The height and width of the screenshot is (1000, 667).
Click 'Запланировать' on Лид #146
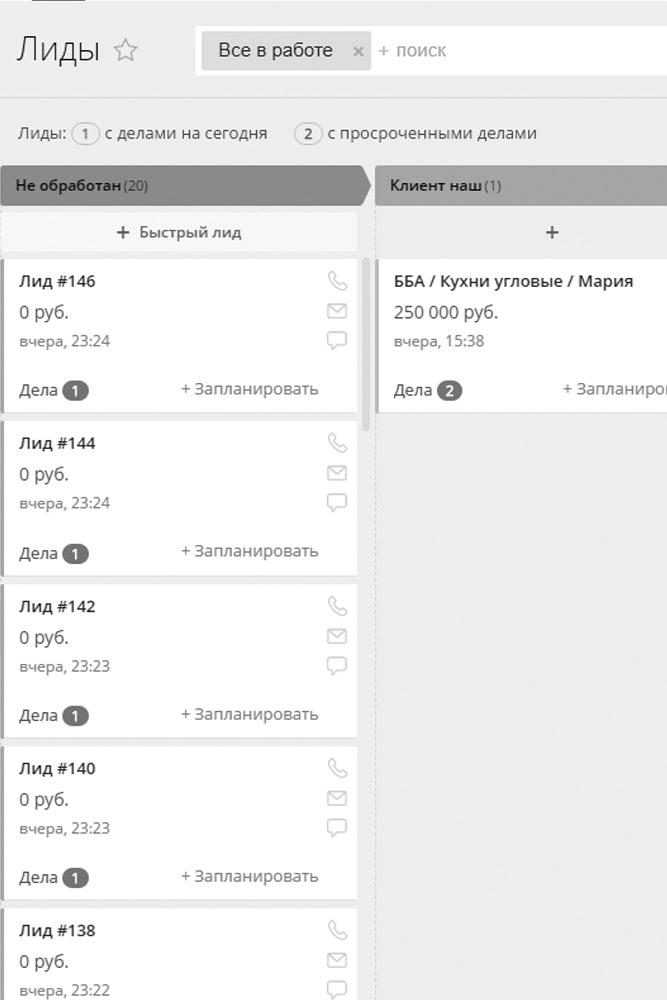(250, 389)
